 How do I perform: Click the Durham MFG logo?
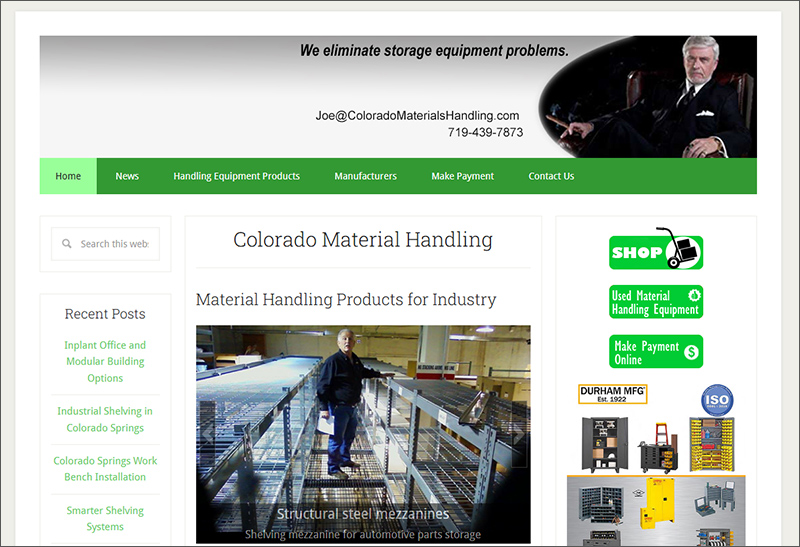click(612, 394)
